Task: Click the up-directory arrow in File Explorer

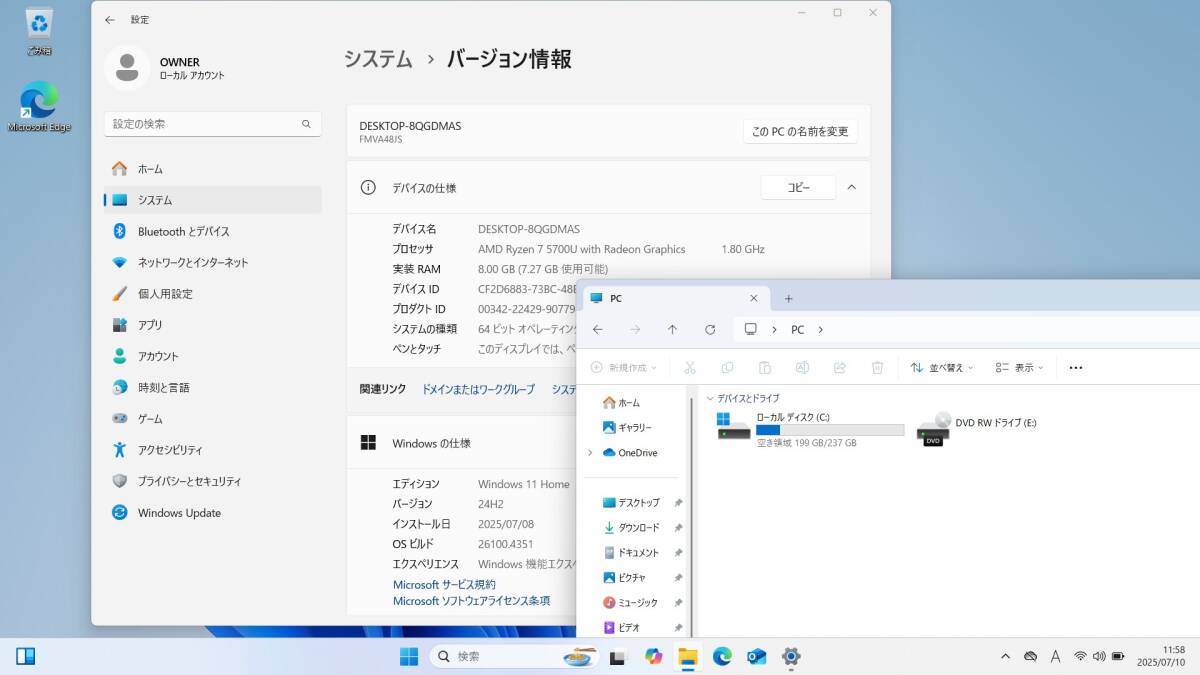Action: [672, 330]
